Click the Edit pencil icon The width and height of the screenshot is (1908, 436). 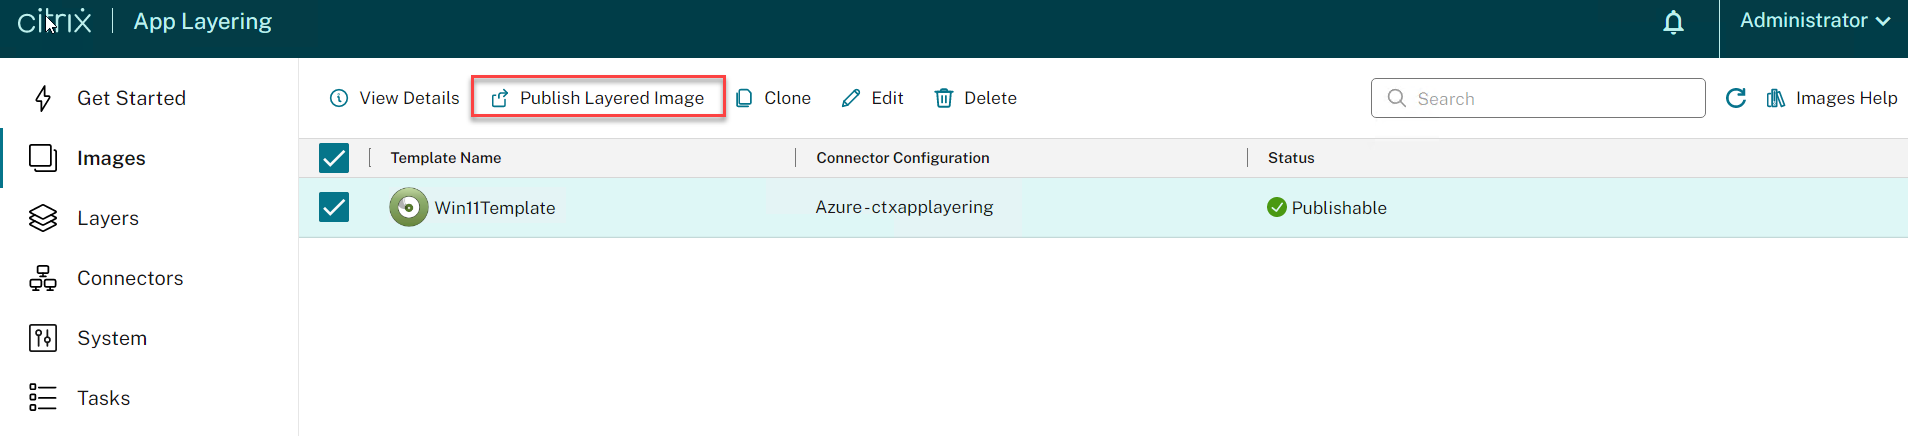(851, 98)
